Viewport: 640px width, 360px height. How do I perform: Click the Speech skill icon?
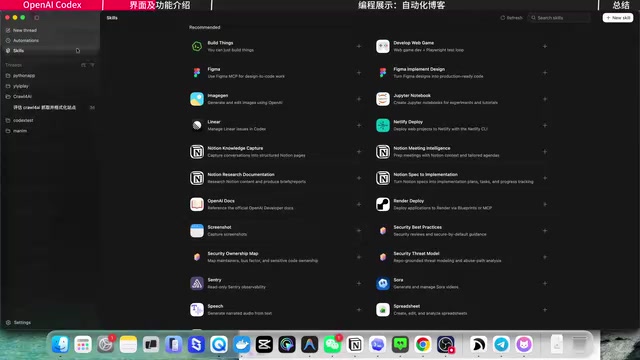(197, 309)
